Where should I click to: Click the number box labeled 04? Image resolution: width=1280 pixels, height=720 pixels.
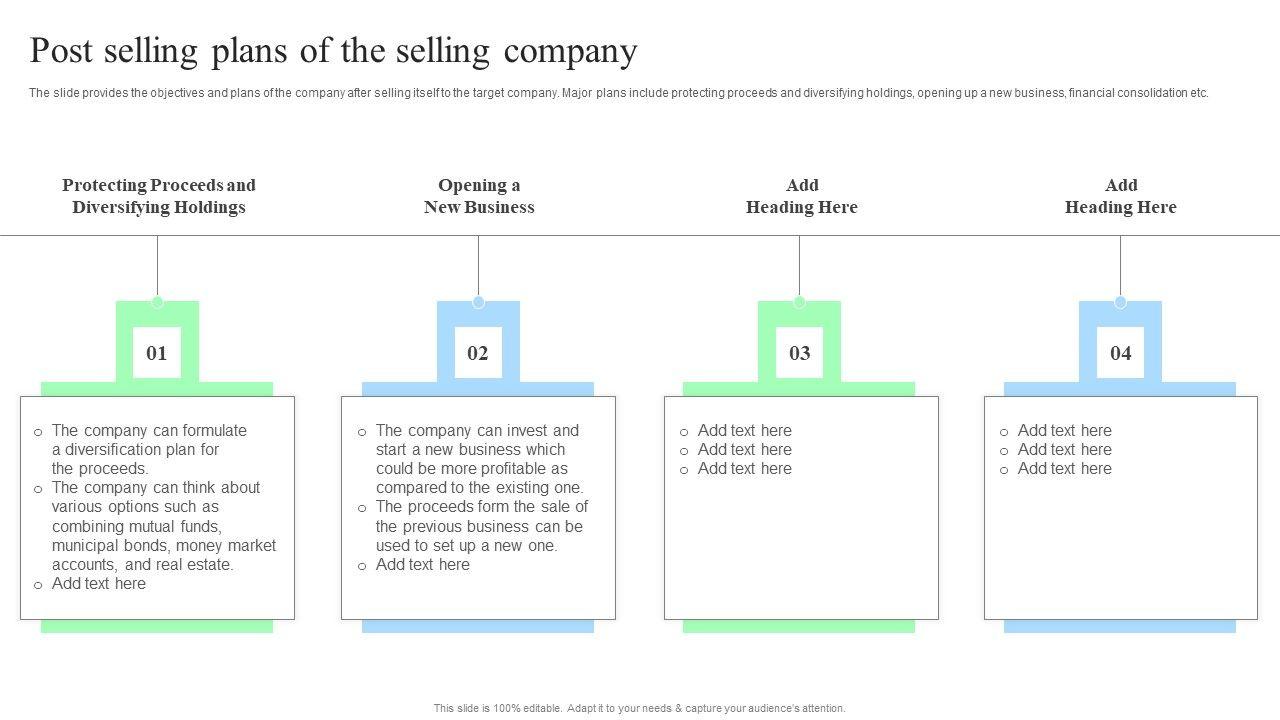click(x=1120, y=352)
